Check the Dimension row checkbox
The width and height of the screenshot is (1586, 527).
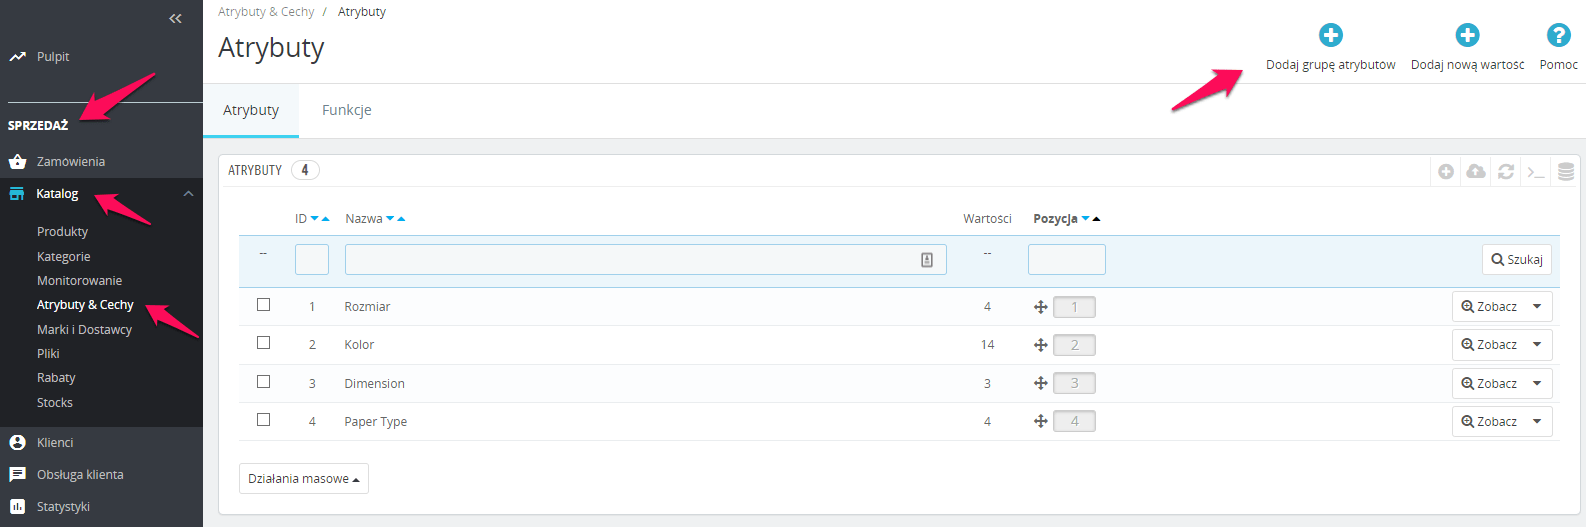click(x=264, y=382)
